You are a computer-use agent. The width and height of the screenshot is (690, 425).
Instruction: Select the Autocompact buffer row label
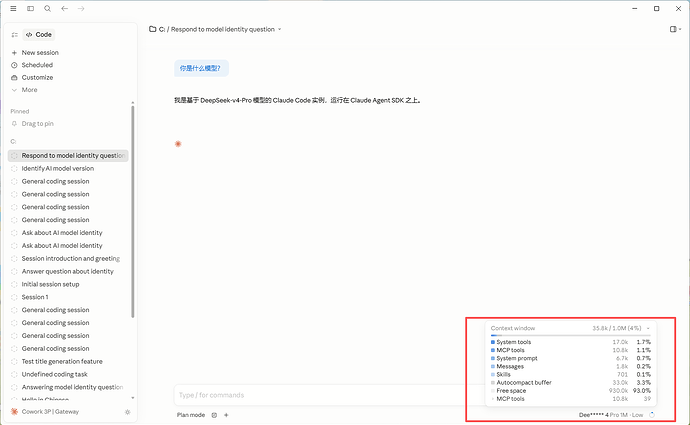(524, 382)
